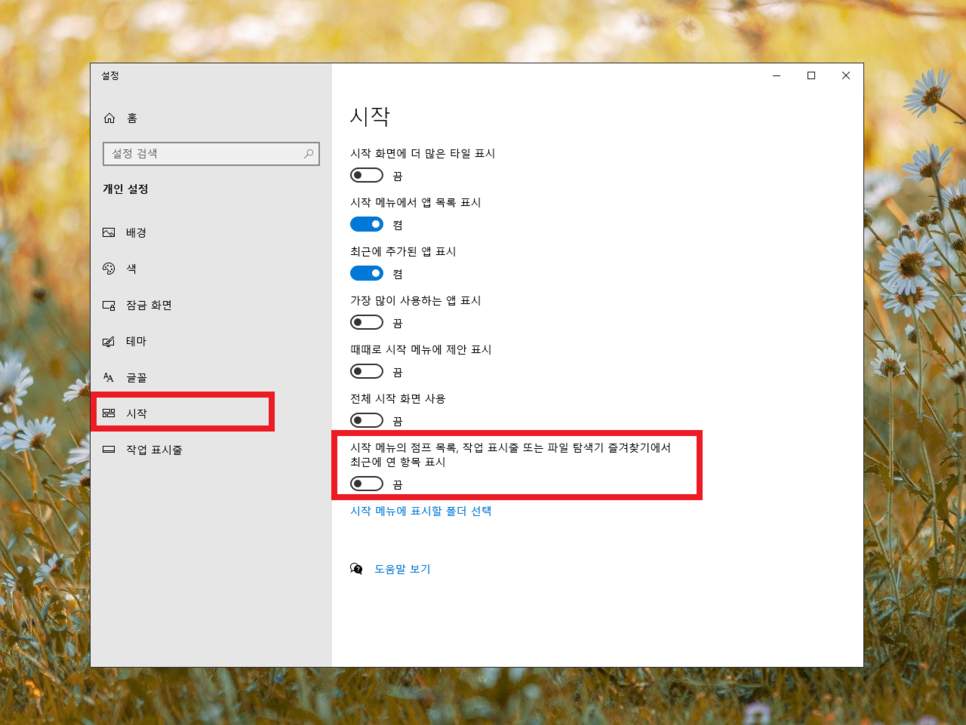966x725 pixels.
Task: Maximize the 설정 window
Action: (x=811, y=76)
